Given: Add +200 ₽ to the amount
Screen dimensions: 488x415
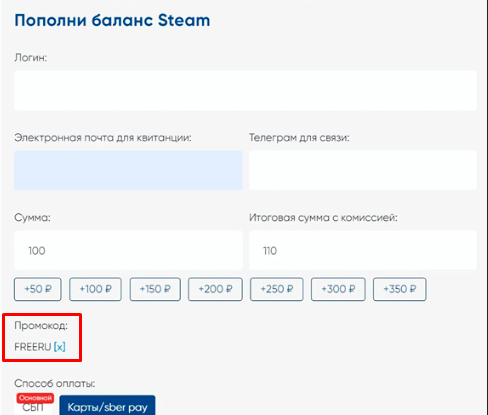Looking at the screenshot, I should click(x=215, y=289).
